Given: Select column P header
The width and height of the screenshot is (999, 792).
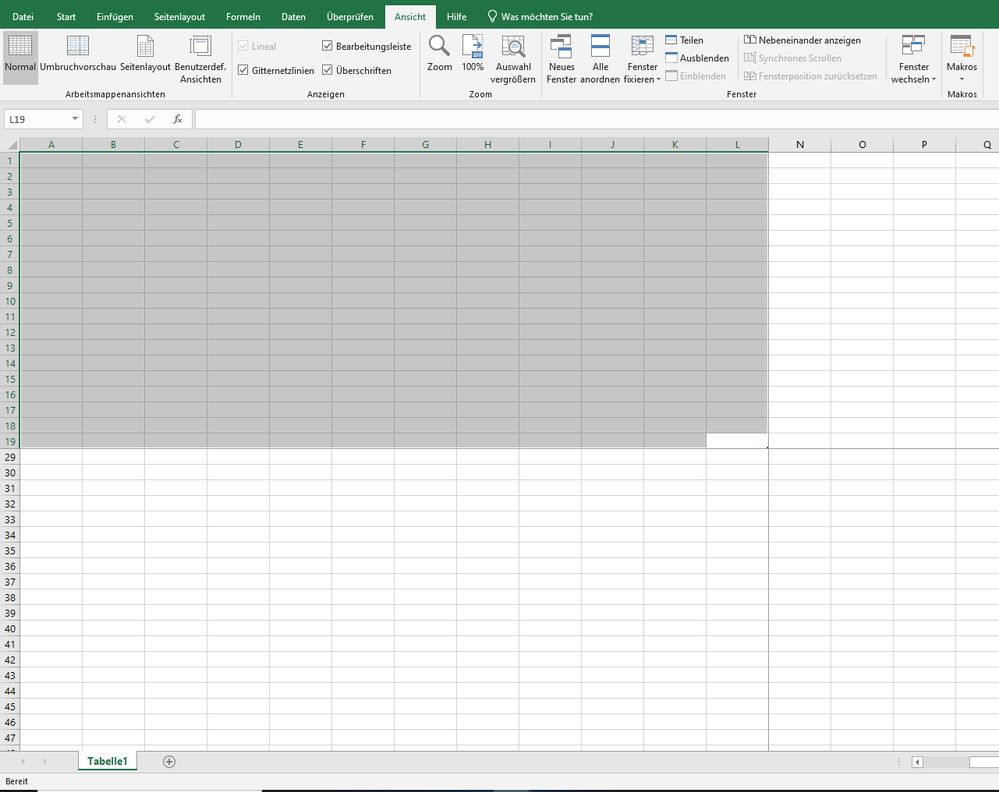Looking at the screenshot, I should (924, 145).
